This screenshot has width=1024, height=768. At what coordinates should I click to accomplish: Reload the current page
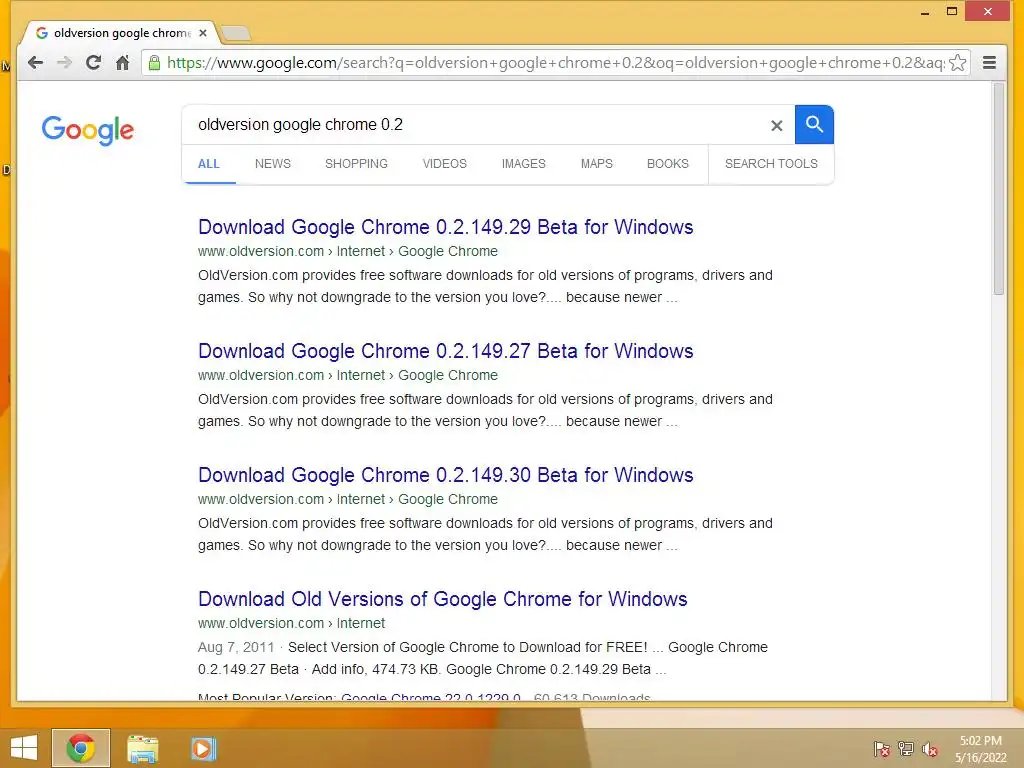pos(93,63)
